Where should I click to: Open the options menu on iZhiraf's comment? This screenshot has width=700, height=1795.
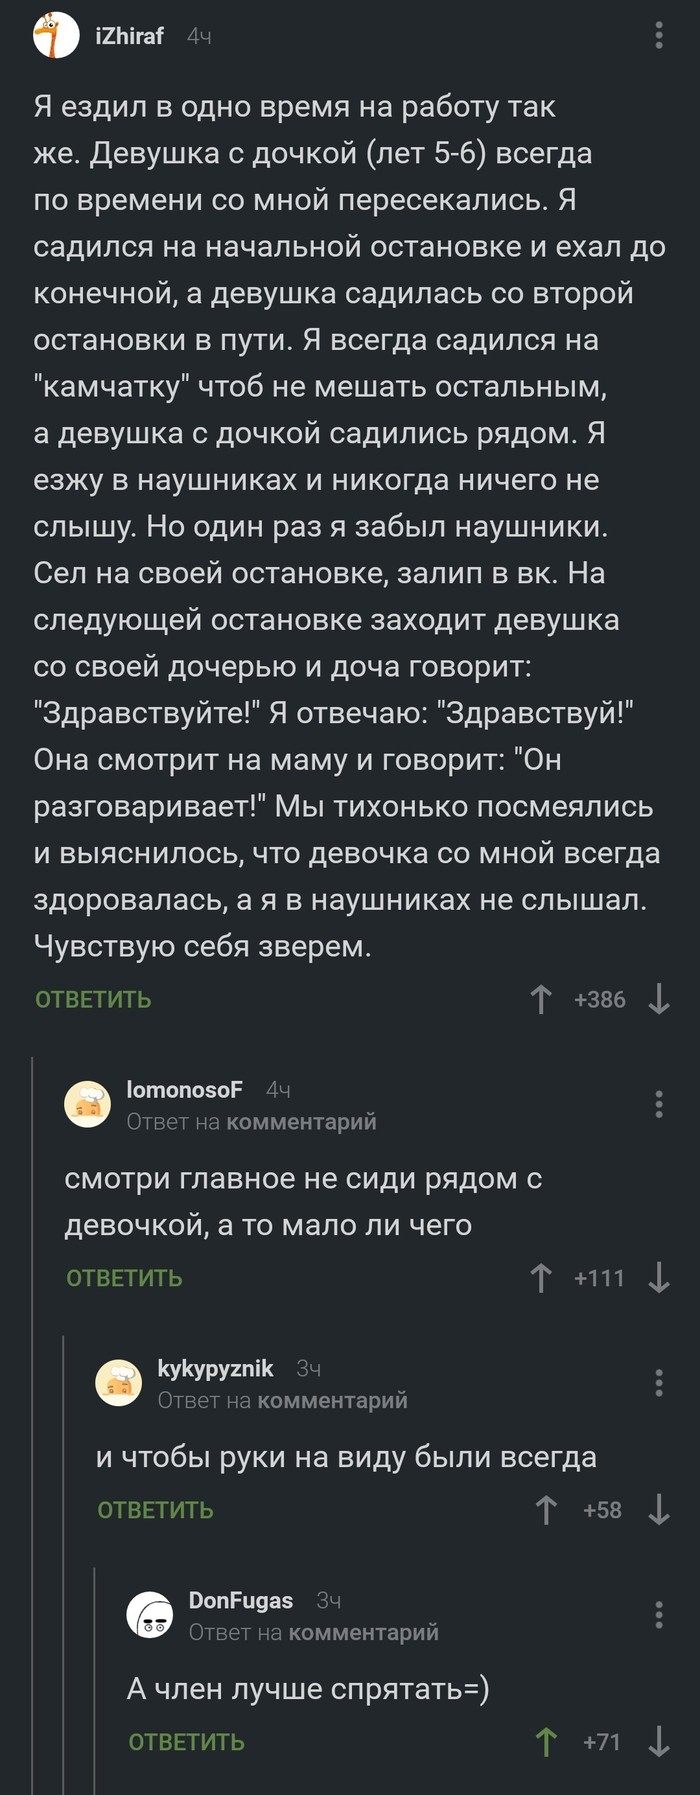pyautogui.click(x=657, y=35)
